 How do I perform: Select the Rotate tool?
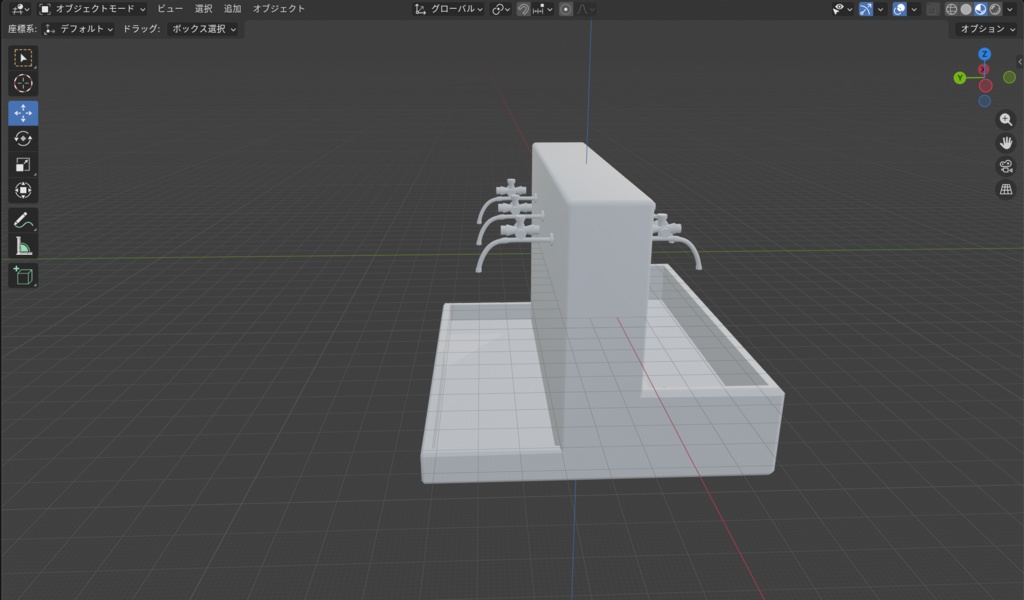(x=23, y=138)
